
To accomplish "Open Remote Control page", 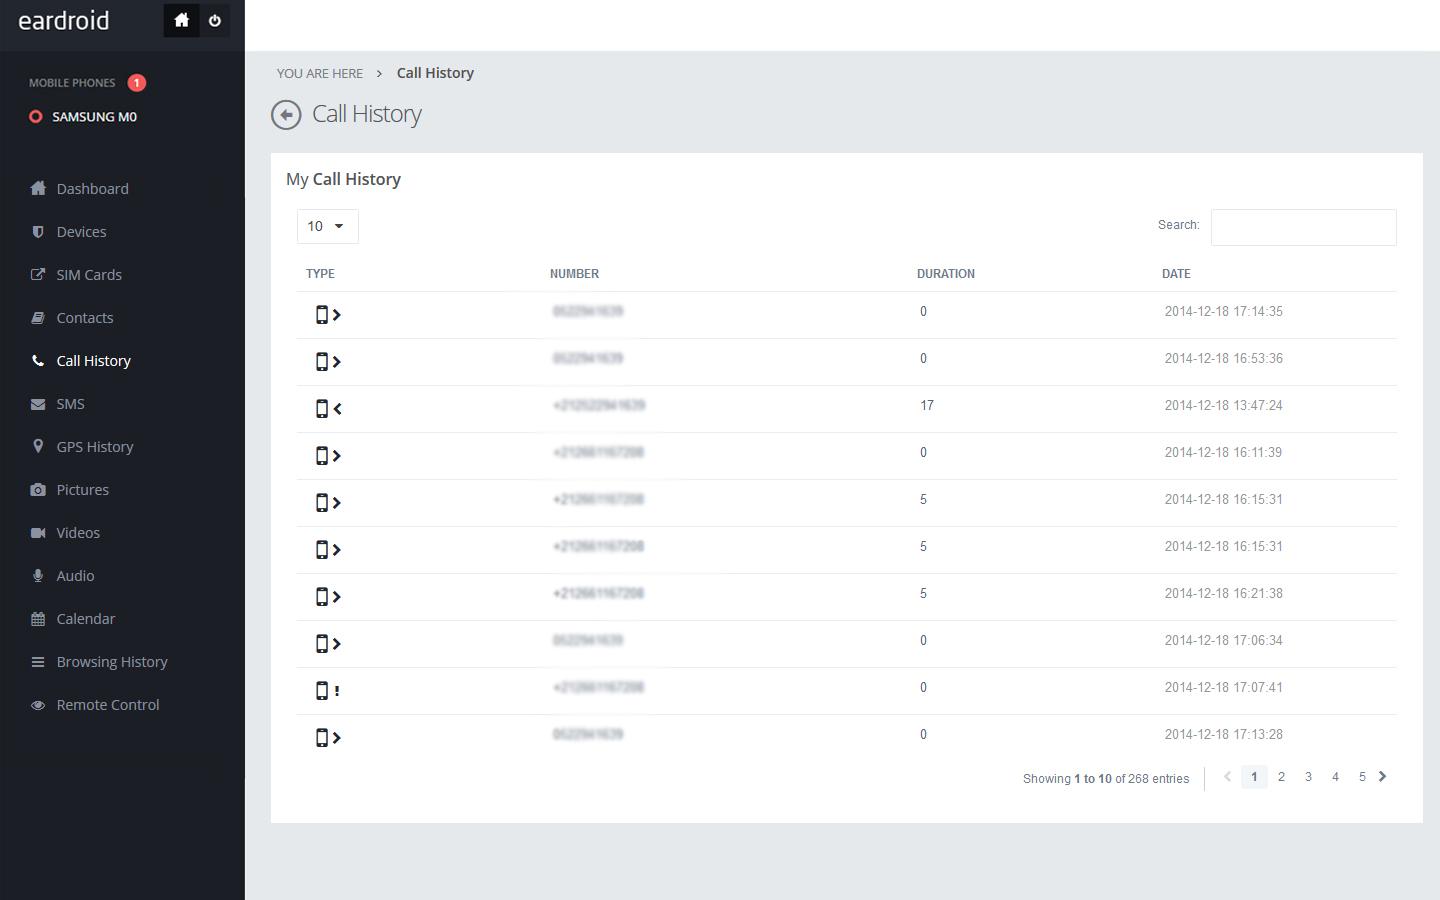I will 108,705.
